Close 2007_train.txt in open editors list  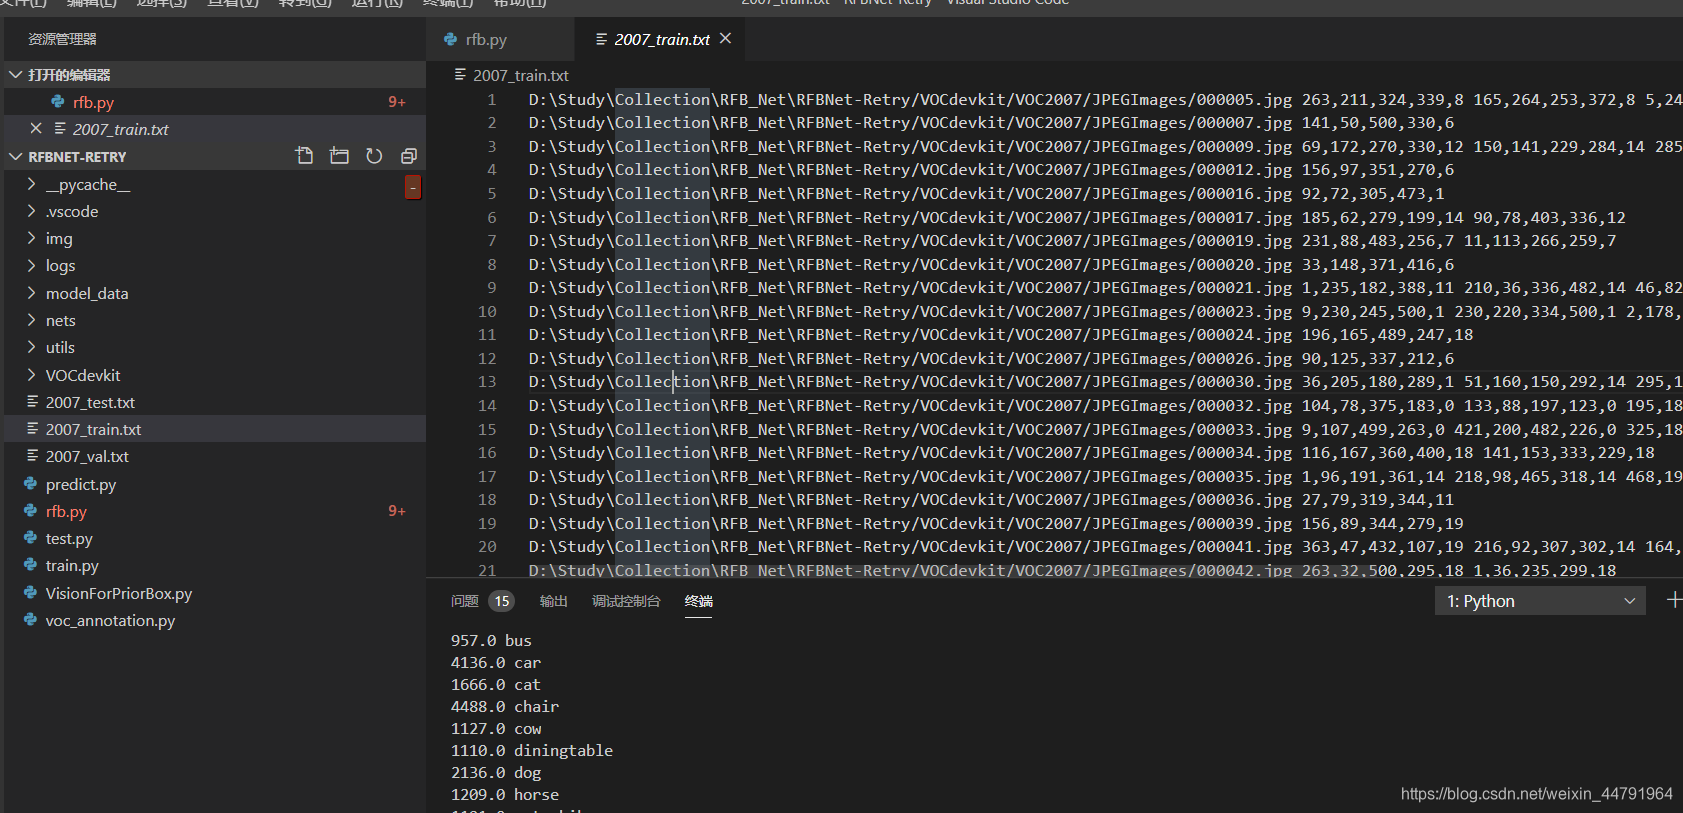(36, 129)
